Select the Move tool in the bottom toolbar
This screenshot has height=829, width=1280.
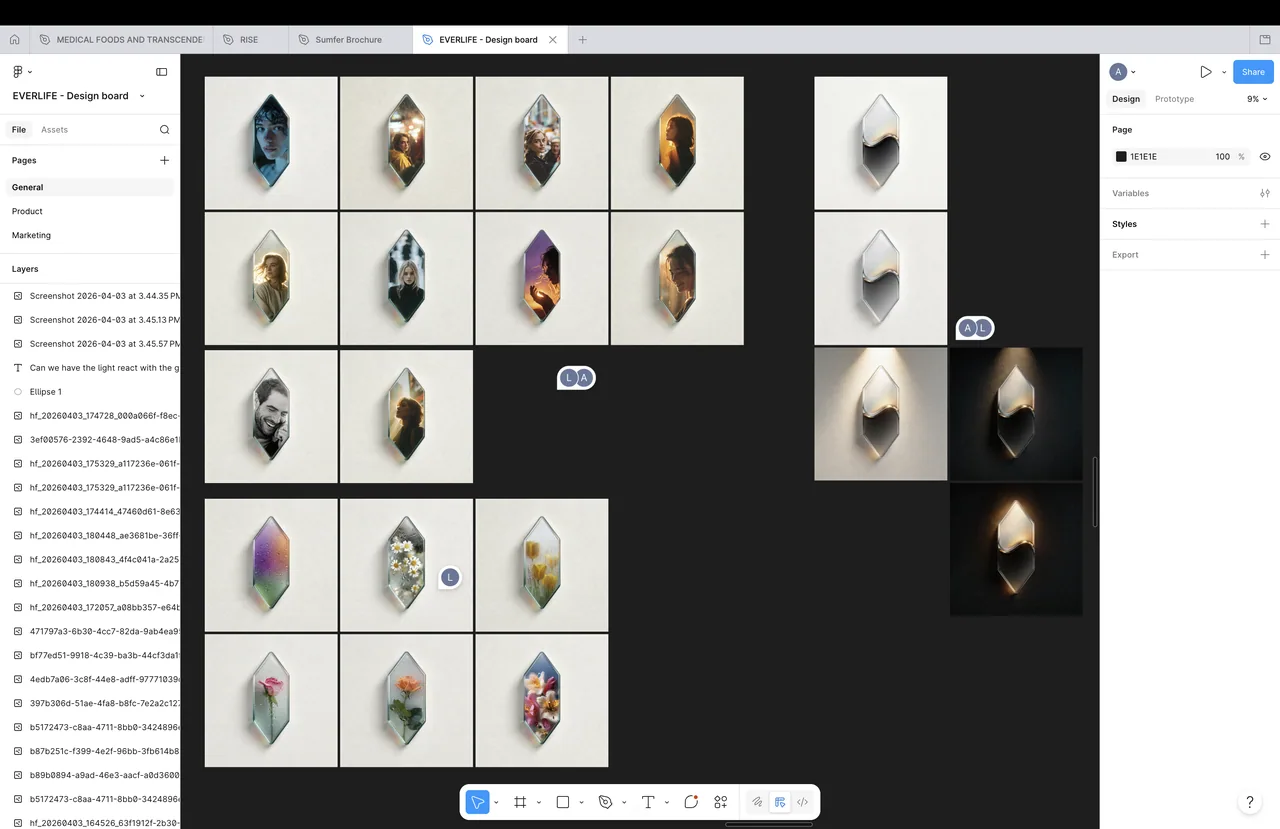[477, 802]
